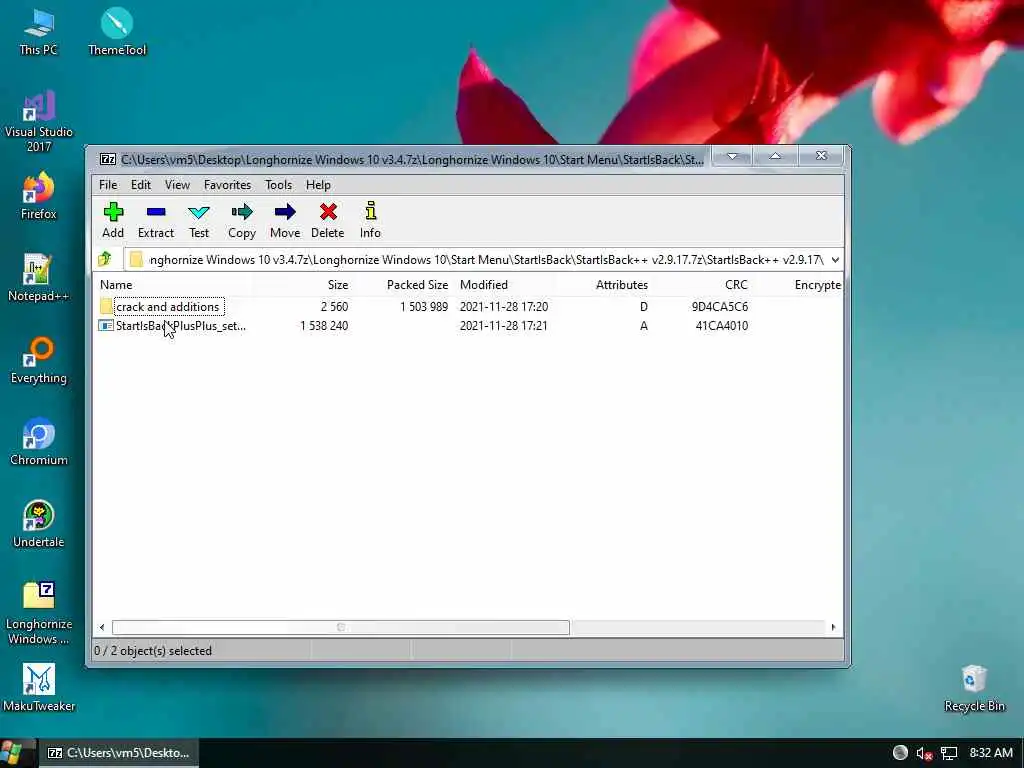Click the green Add toolbar icon
This screenshot has height=768, width=1024.
pyautogui.click(x=113, y=212)
